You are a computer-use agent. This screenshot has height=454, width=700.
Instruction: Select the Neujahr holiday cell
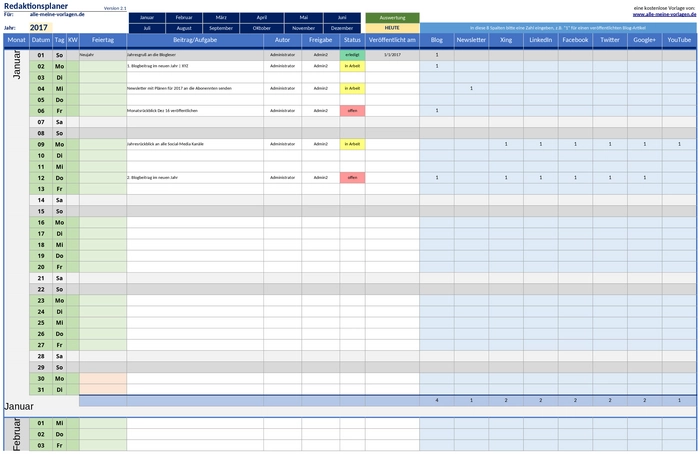(103, 55)
